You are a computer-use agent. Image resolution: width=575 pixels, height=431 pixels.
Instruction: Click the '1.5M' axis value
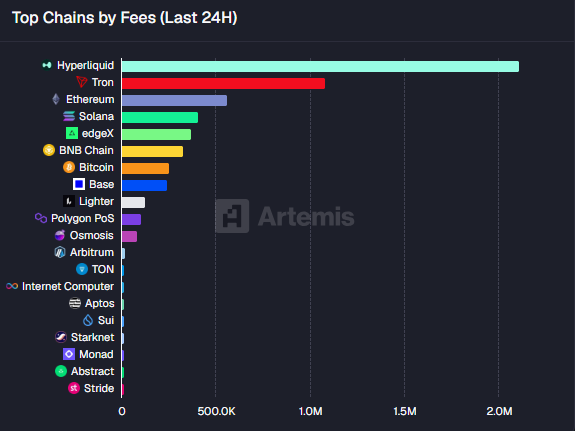tap(405, 411)
